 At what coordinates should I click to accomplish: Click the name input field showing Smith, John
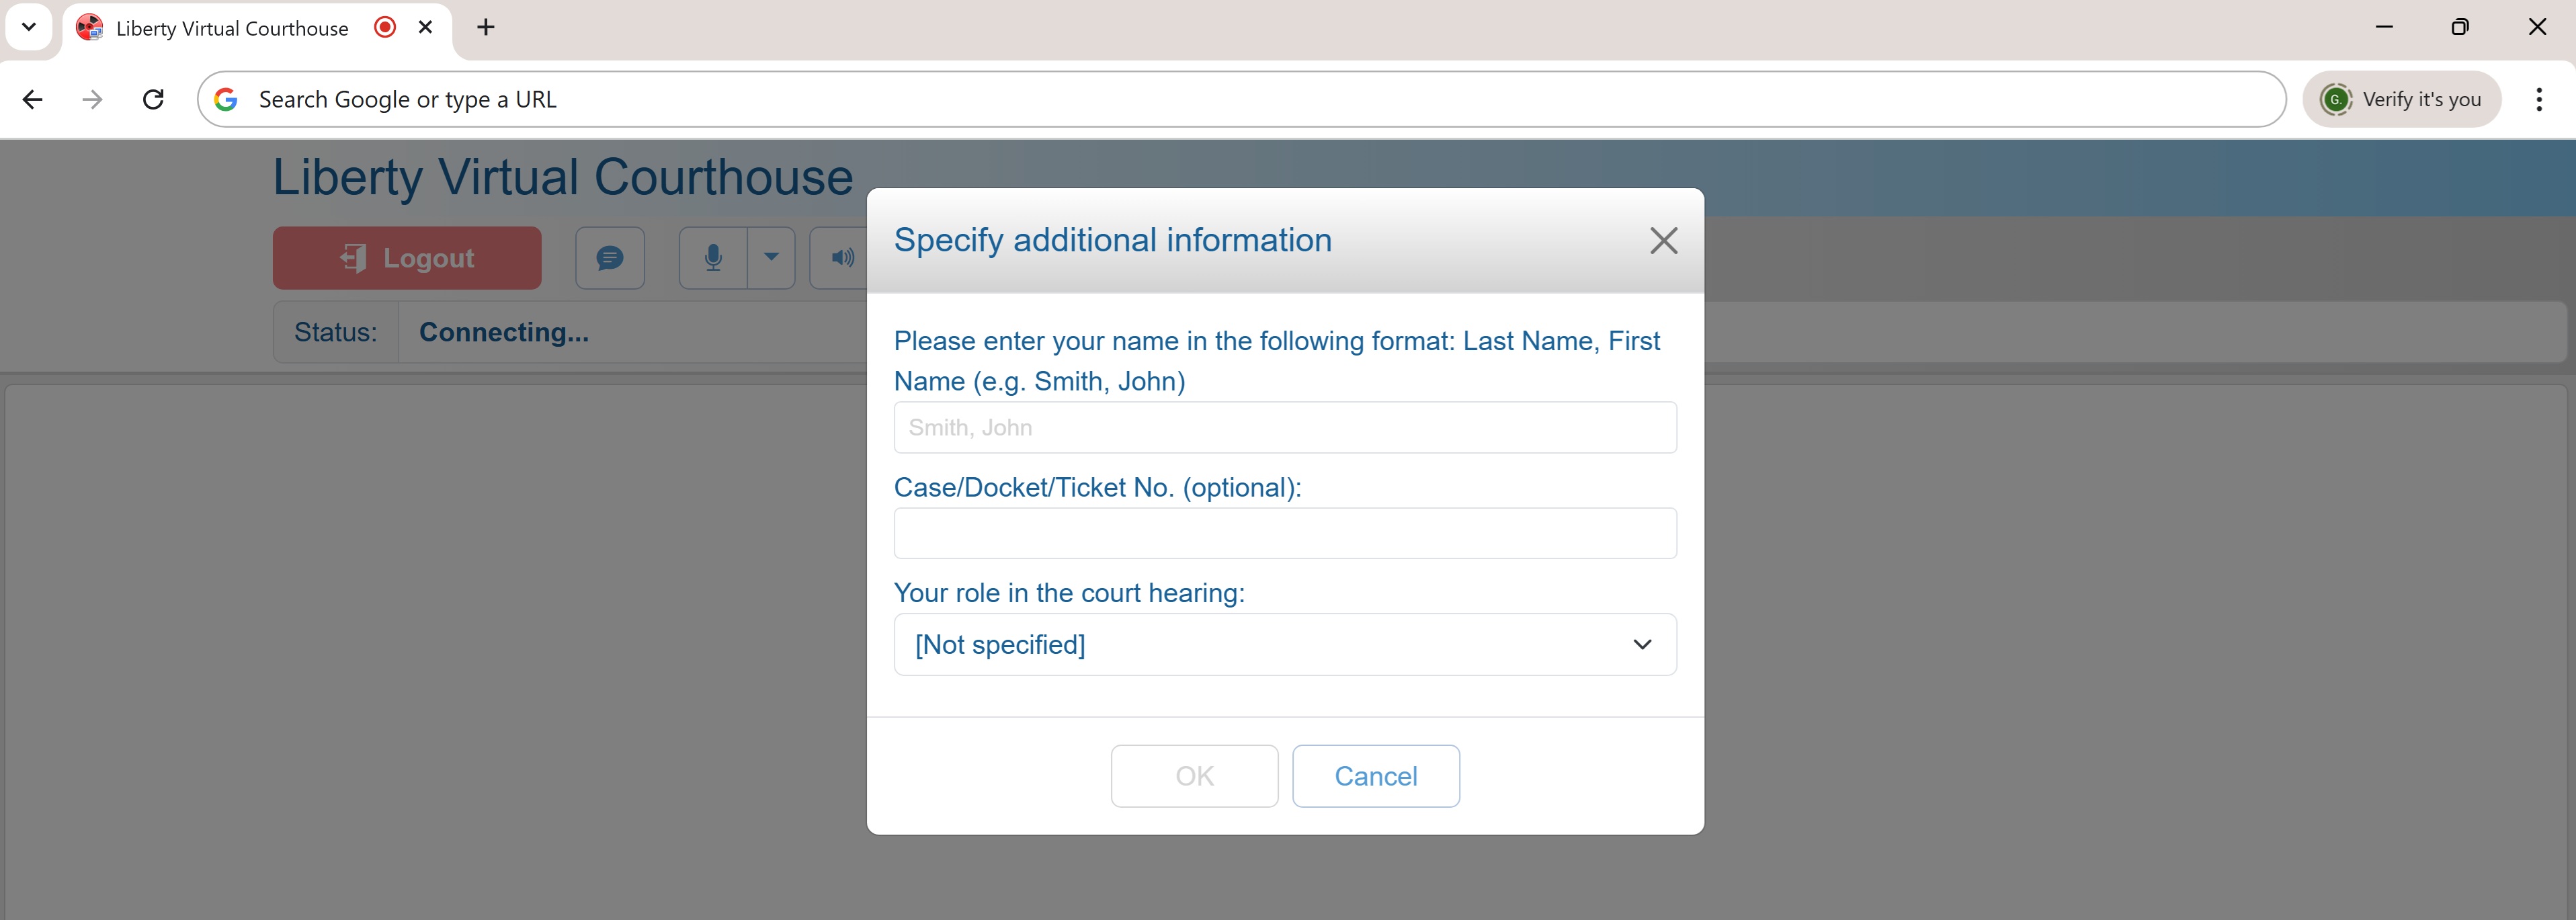1285,427
